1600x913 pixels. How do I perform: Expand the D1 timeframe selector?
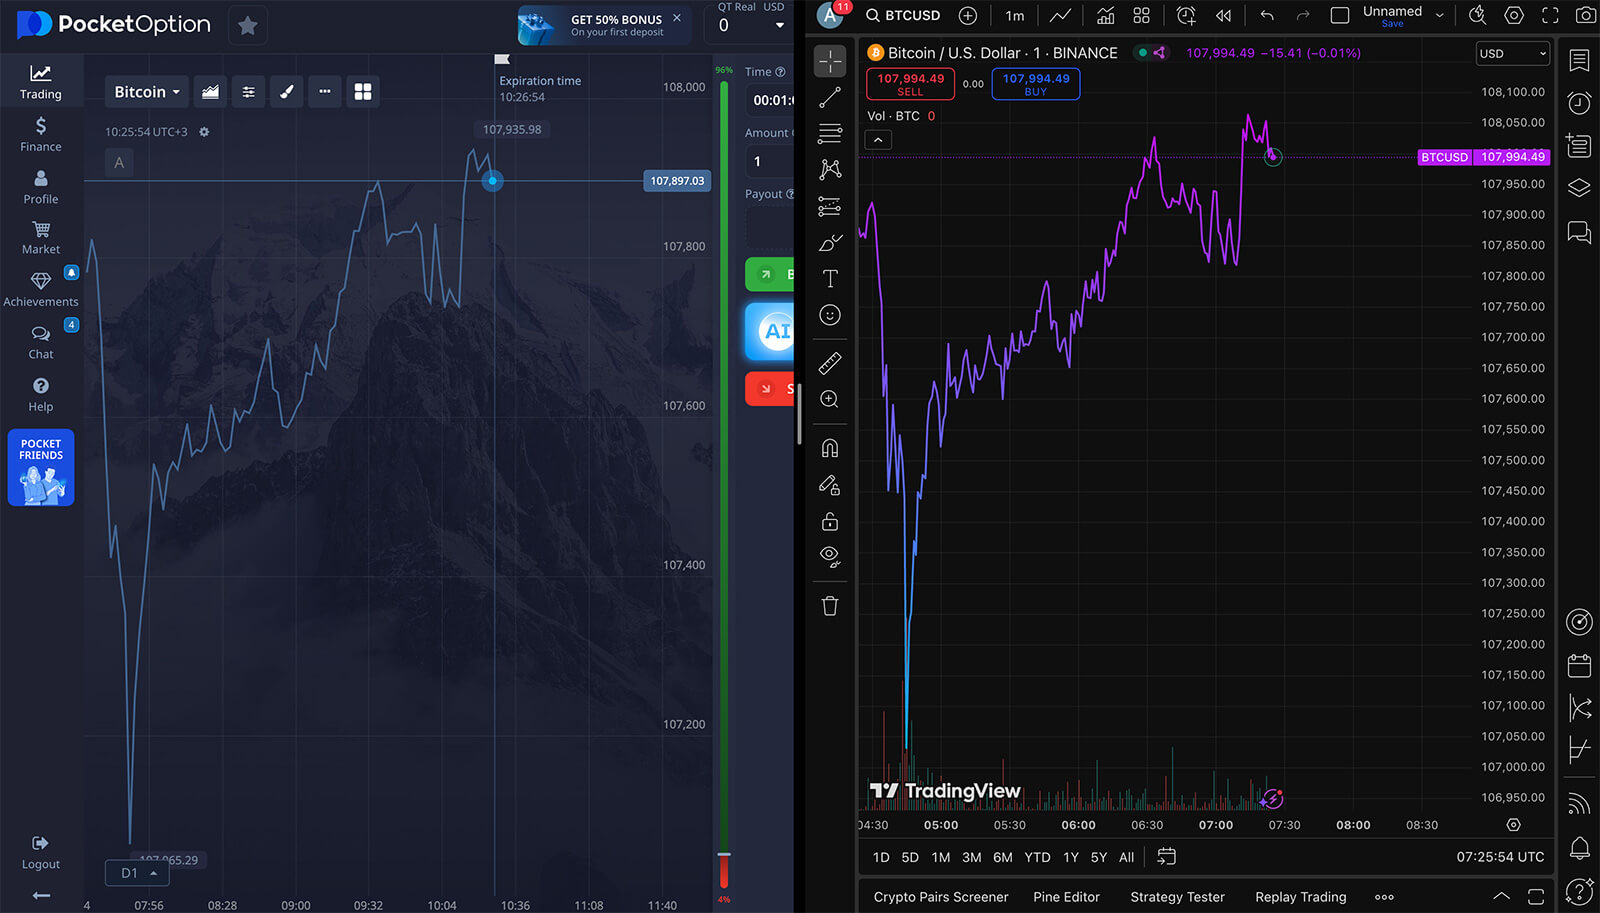pos(138,873)
